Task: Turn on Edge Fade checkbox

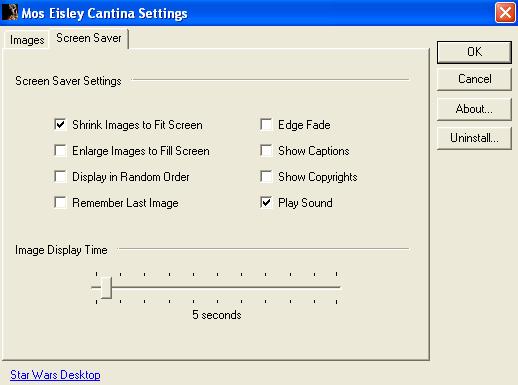Action: 266,125
